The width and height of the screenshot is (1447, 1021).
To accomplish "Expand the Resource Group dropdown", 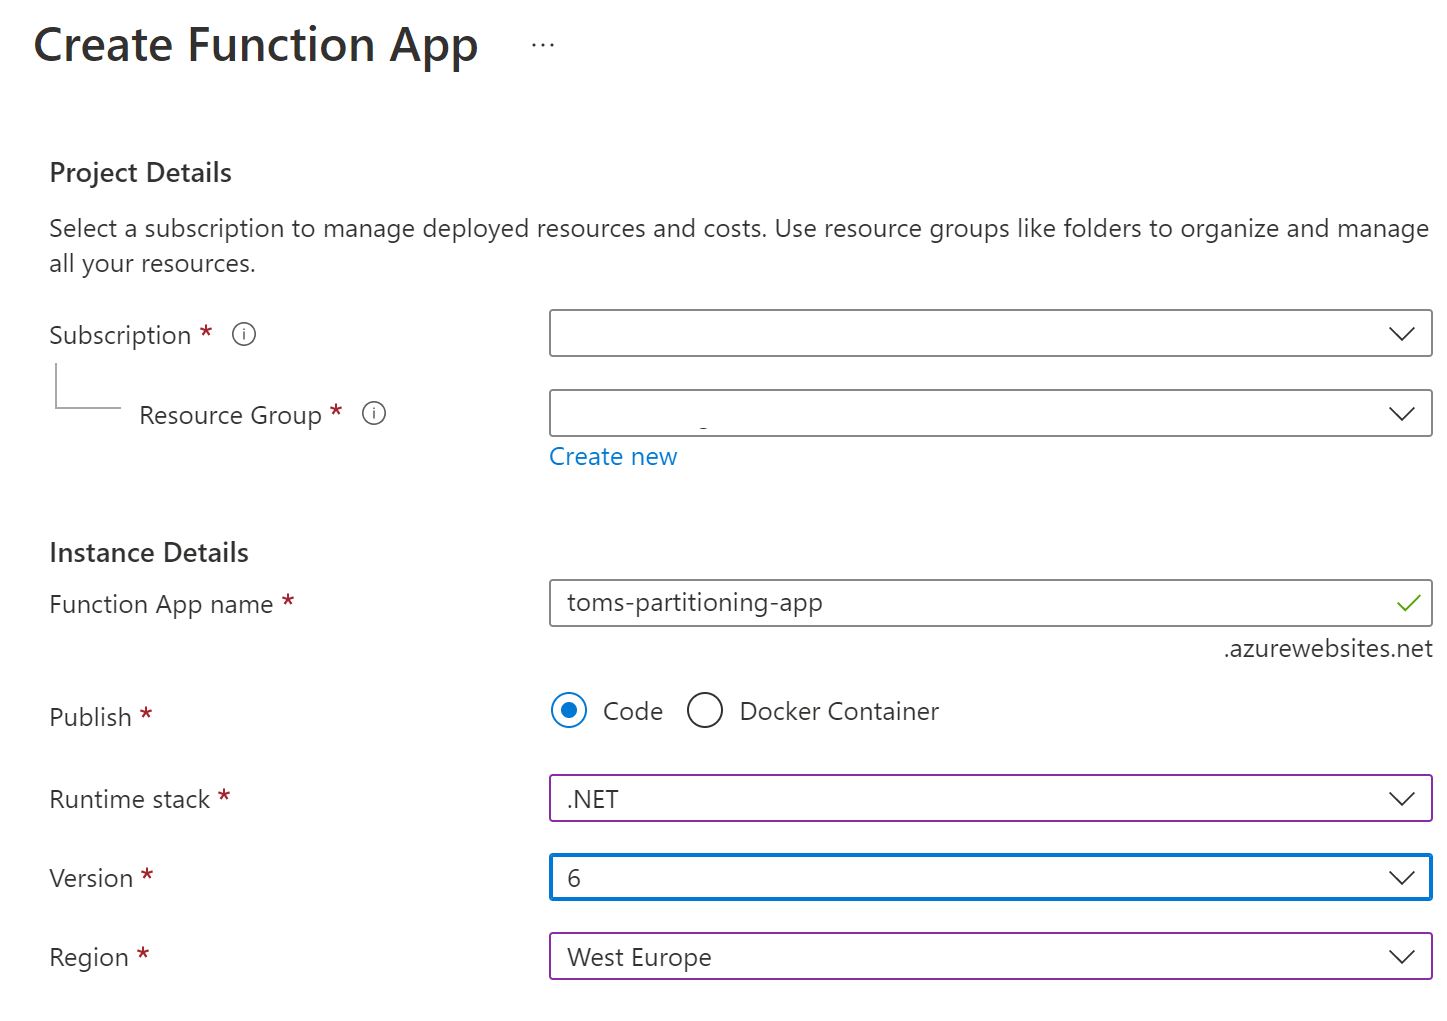I will 990,413.
